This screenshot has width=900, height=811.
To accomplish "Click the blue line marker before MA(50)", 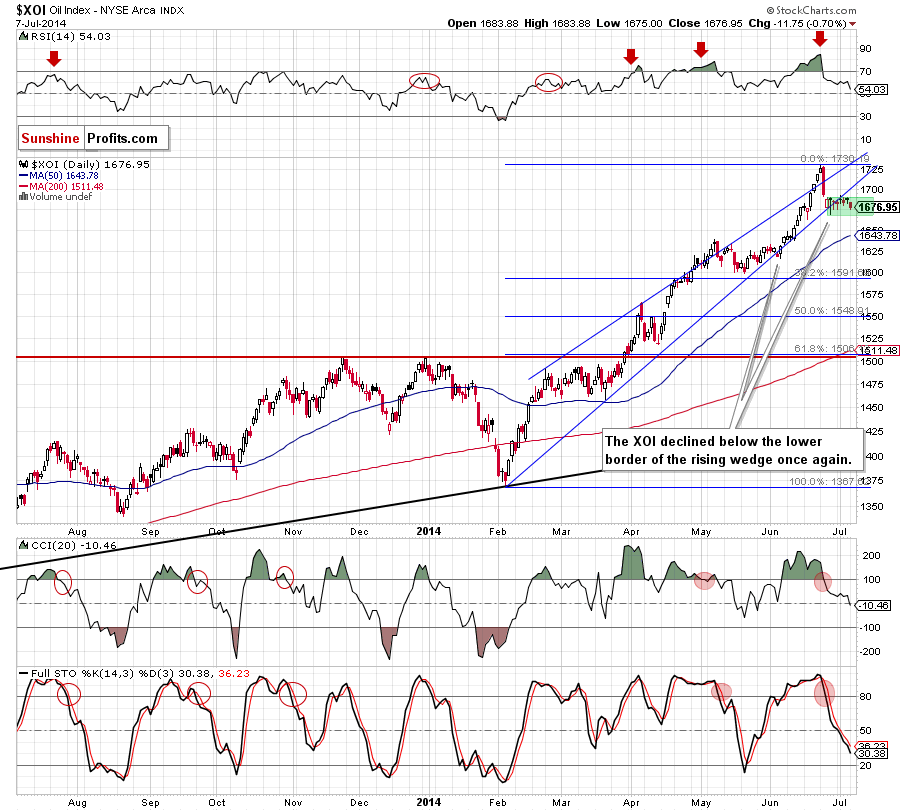I will point(24,176).
